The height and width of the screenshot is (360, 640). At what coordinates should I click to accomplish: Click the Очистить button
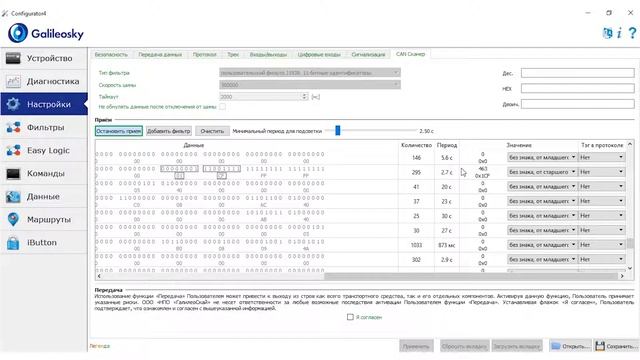pyautogui.click(x=212, y=131)
